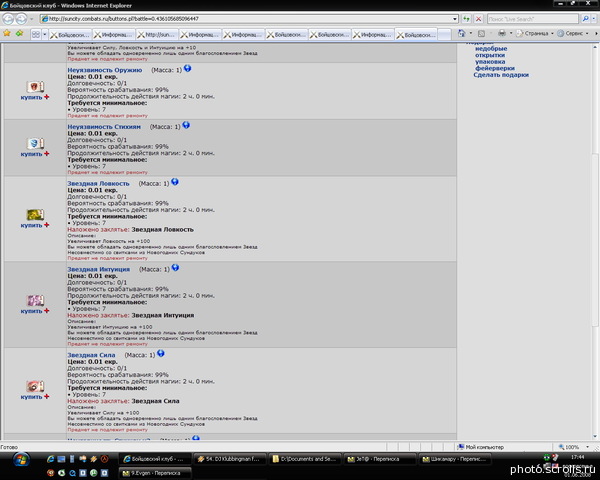Open the Quick Tabs grid view
Viewport: 600px width, 480px height.
point(36,34)
